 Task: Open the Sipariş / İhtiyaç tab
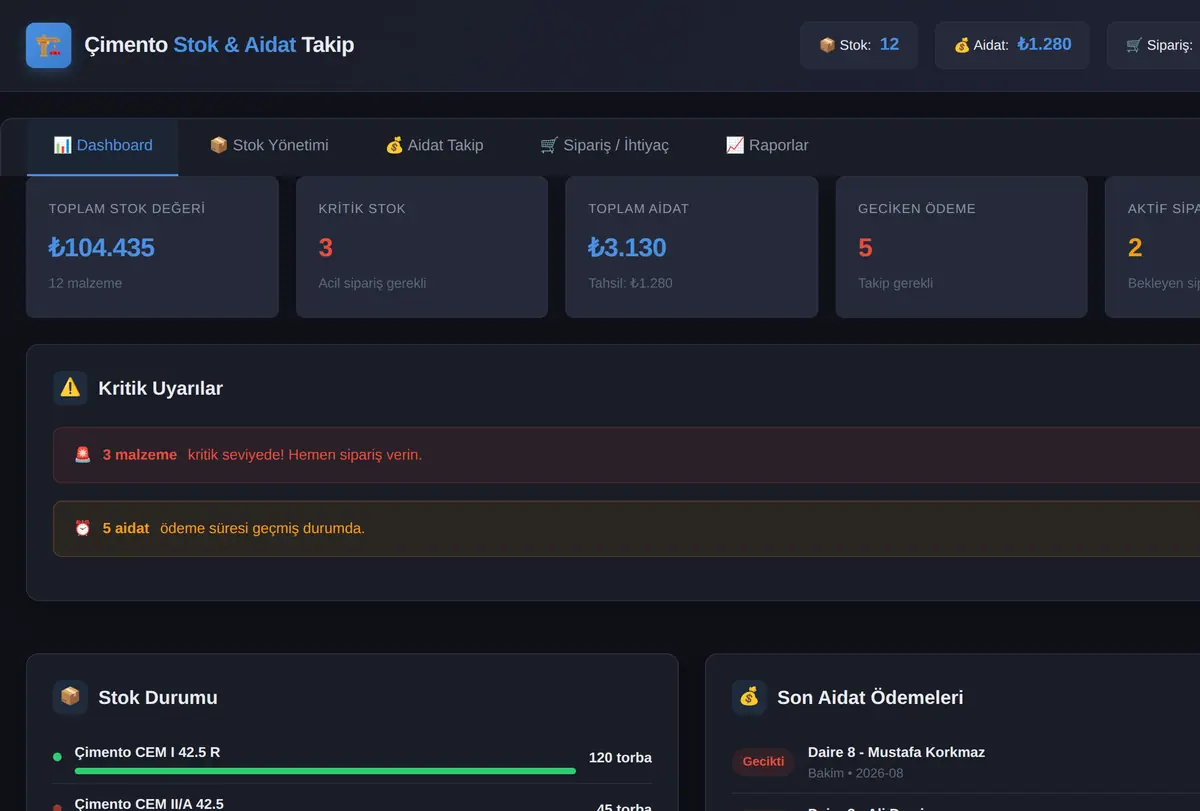click(x=604, y=146)
